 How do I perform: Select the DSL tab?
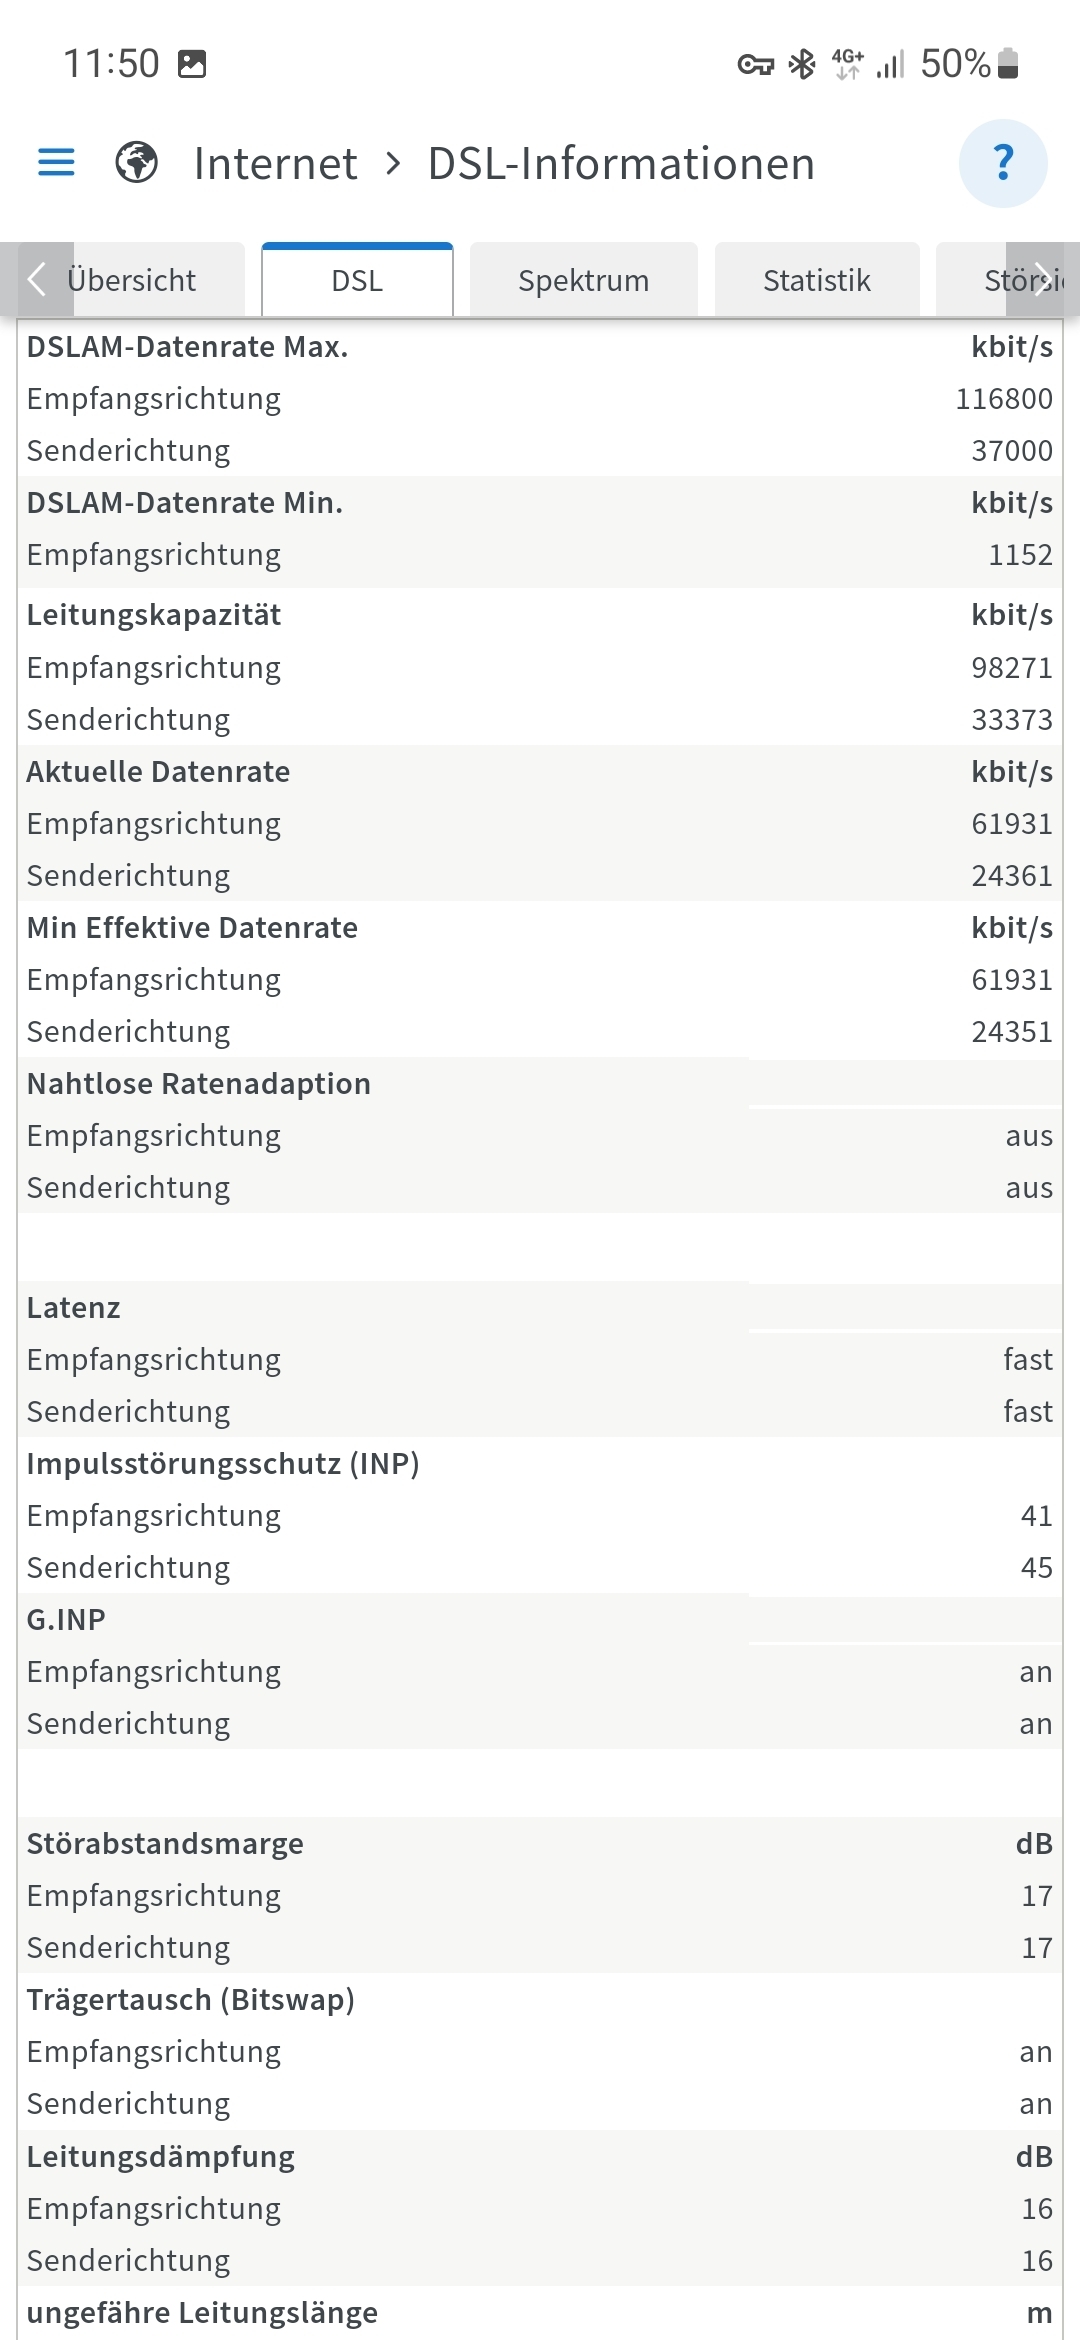click(357, 281)
